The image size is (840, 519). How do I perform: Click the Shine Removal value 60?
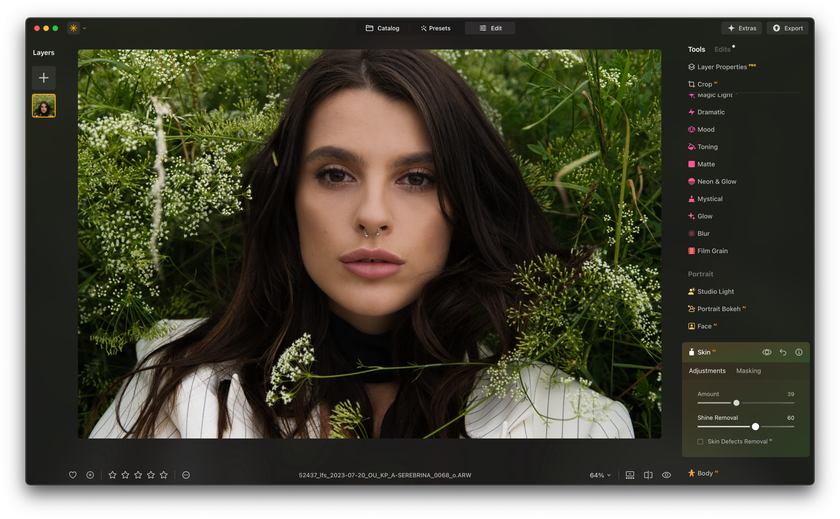coord(791,418)
